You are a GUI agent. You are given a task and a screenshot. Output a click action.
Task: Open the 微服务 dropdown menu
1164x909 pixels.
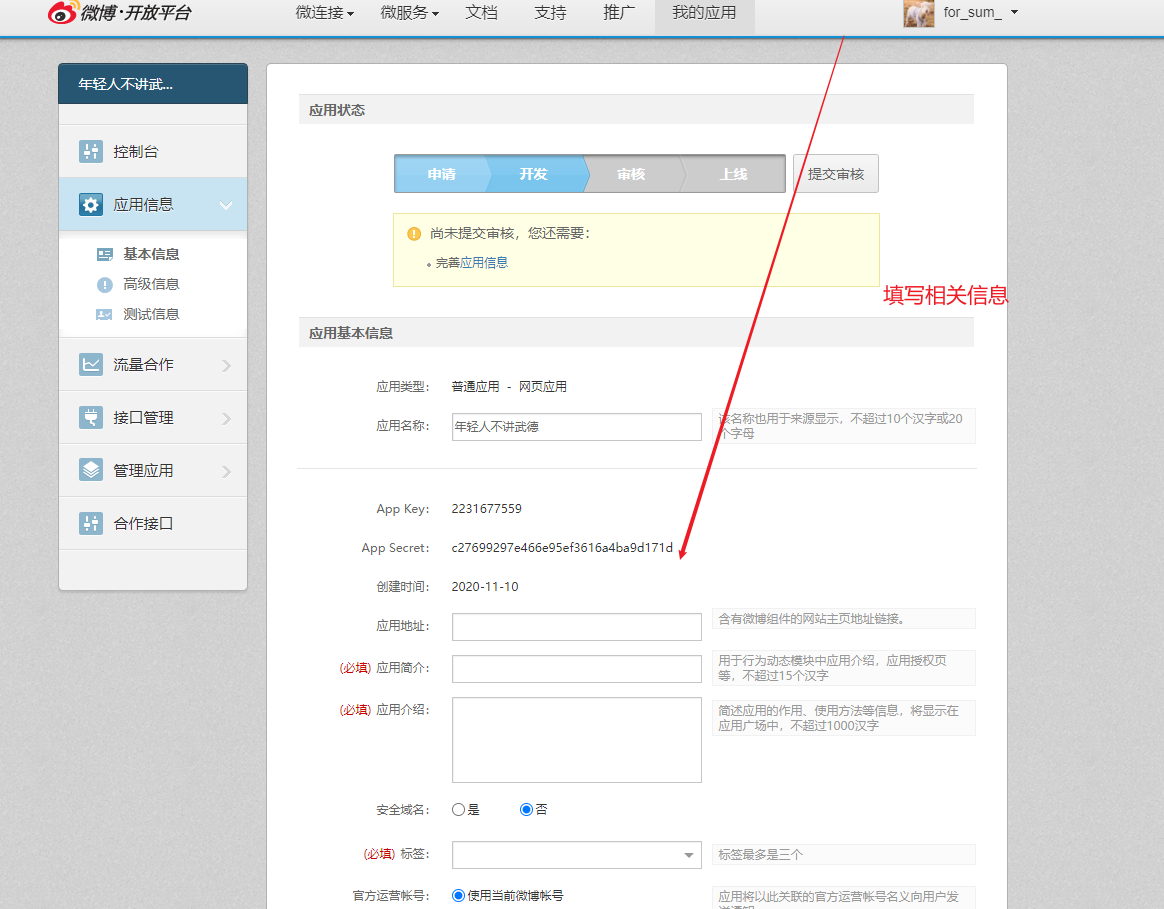410,13
